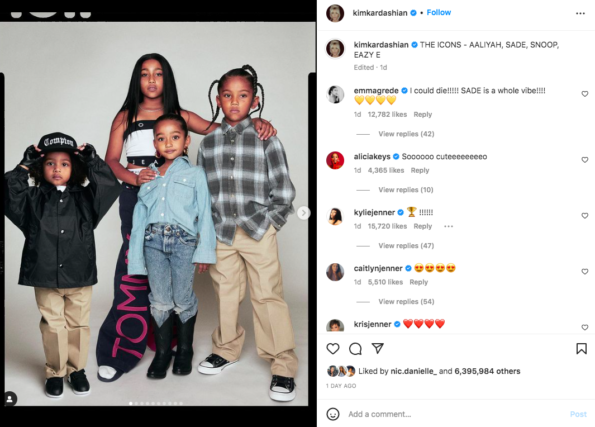595x427 pixels.
Task: Advance to next photo with carousel arrow
Action: pyautogui.click(x=303, y=213)
